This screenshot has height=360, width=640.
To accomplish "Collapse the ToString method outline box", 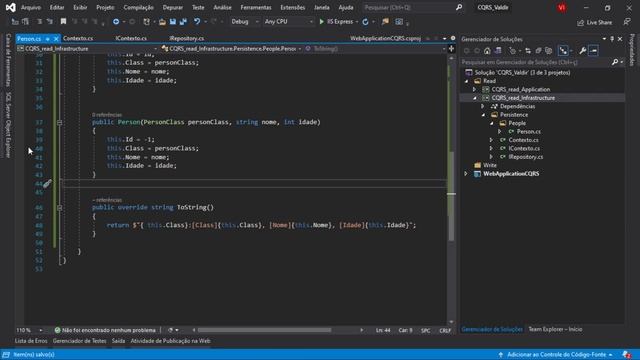I will [x=60, y=207].
